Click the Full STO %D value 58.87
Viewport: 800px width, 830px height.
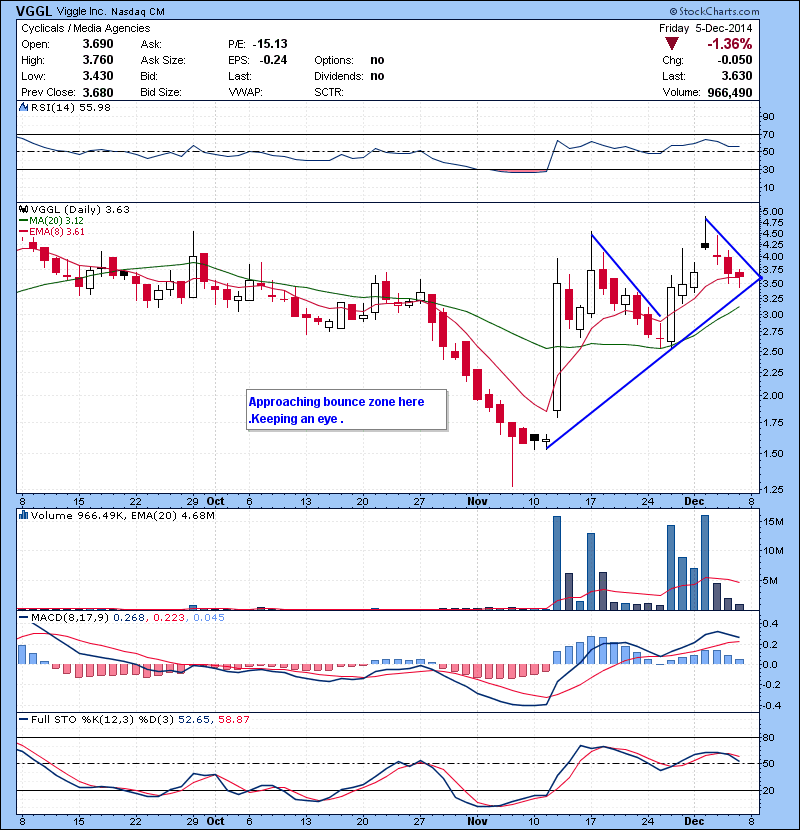233,719
